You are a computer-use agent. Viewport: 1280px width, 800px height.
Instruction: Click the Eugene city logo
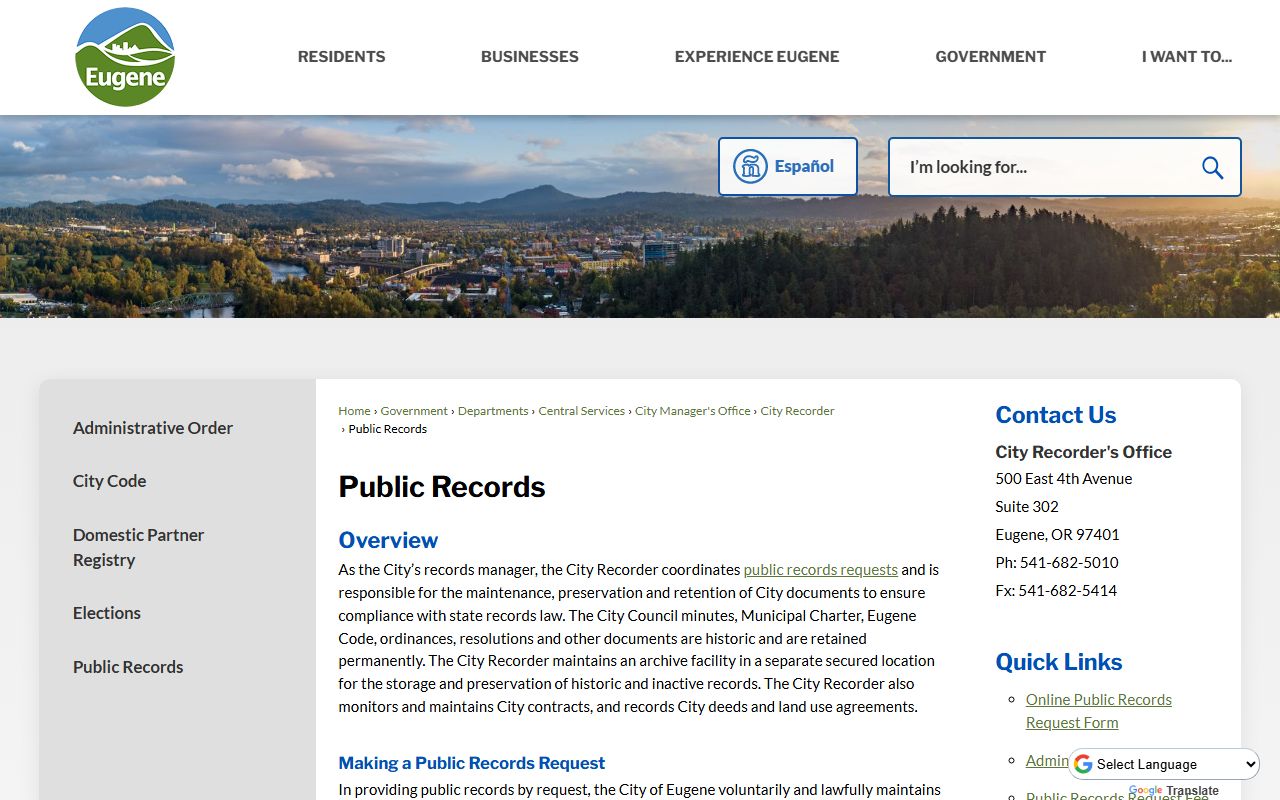tap(125, 57)
